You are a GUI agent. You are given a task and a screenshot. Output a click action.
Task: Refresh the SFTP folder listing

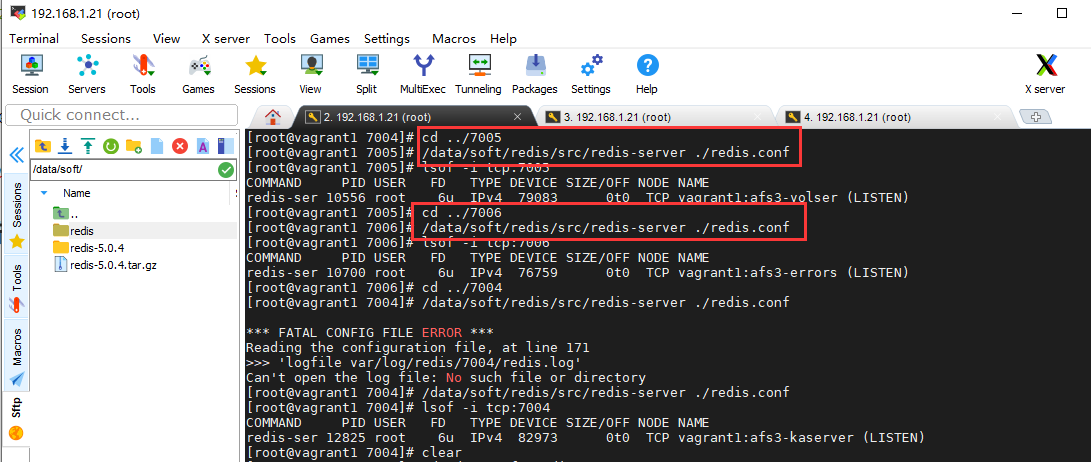click(x=111, y=146)
